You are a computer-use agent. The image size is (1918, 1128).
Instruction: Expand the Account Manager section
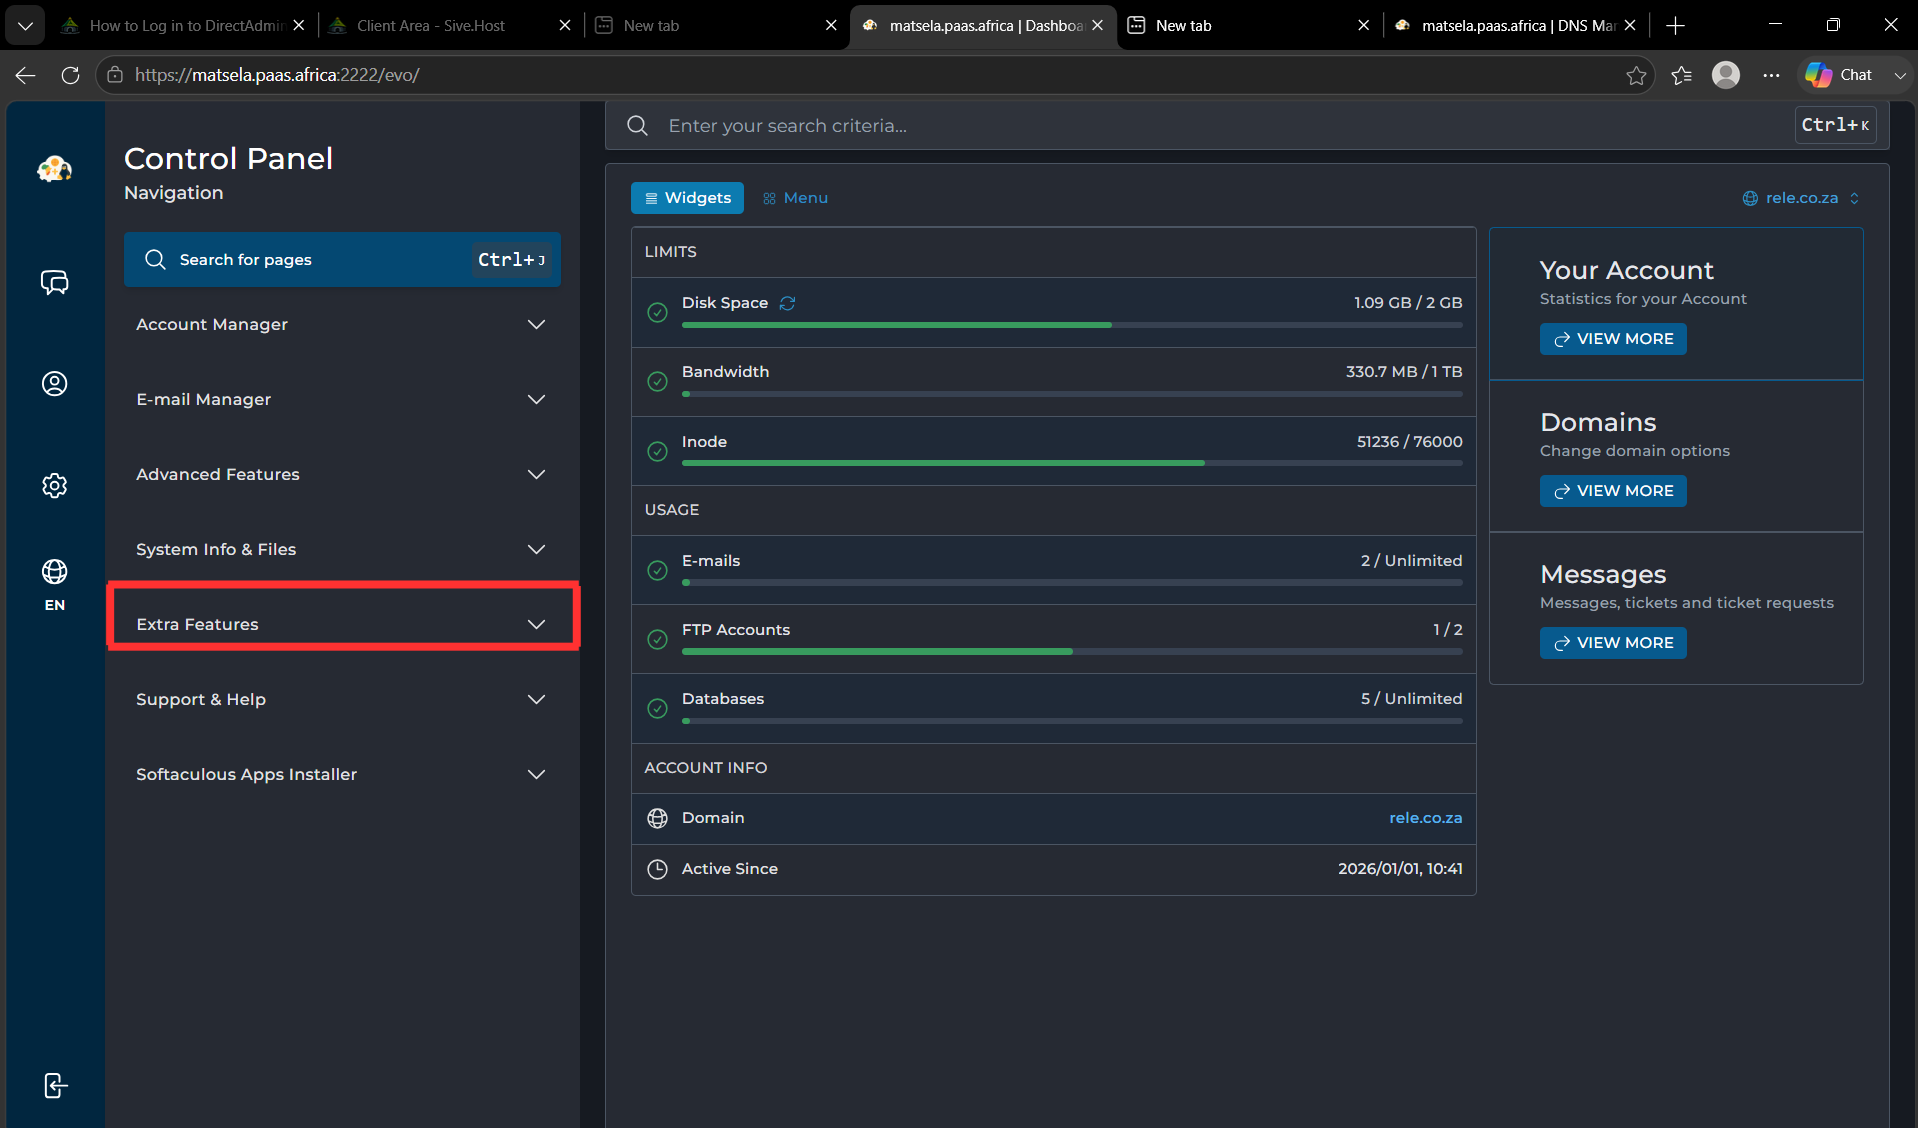tap(342, 324)
